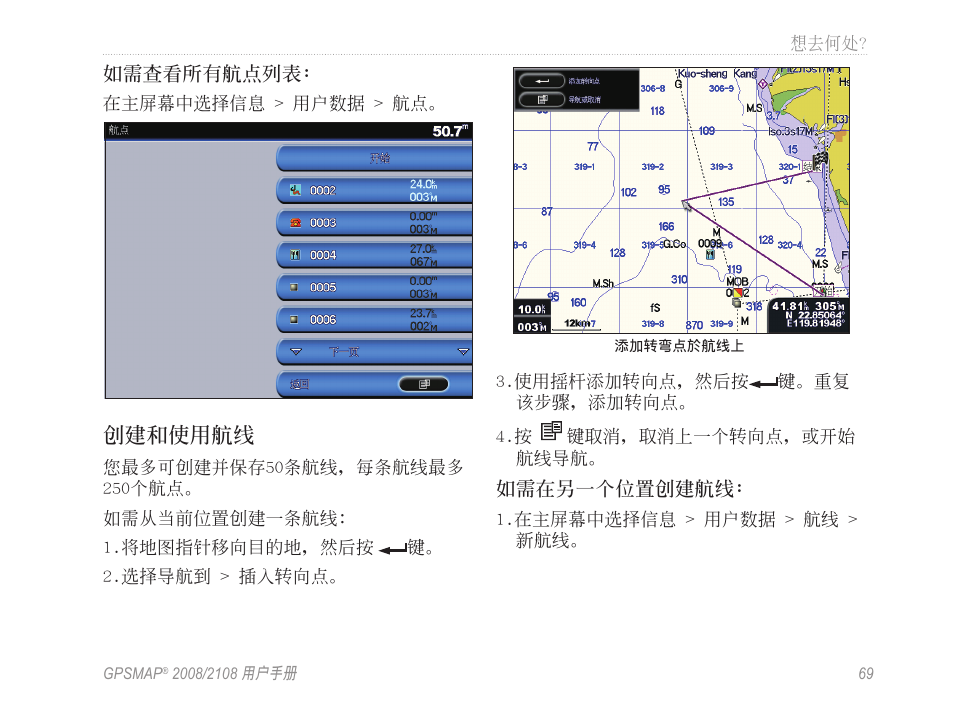
Task: Click the M.Sh seabed label on chart
Action: click(x=603, y=283)
